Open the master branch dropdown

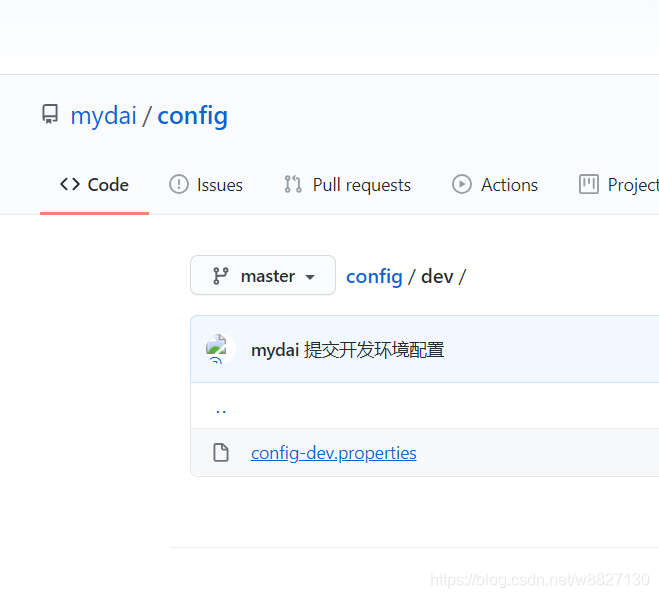(x=263, y=275)
